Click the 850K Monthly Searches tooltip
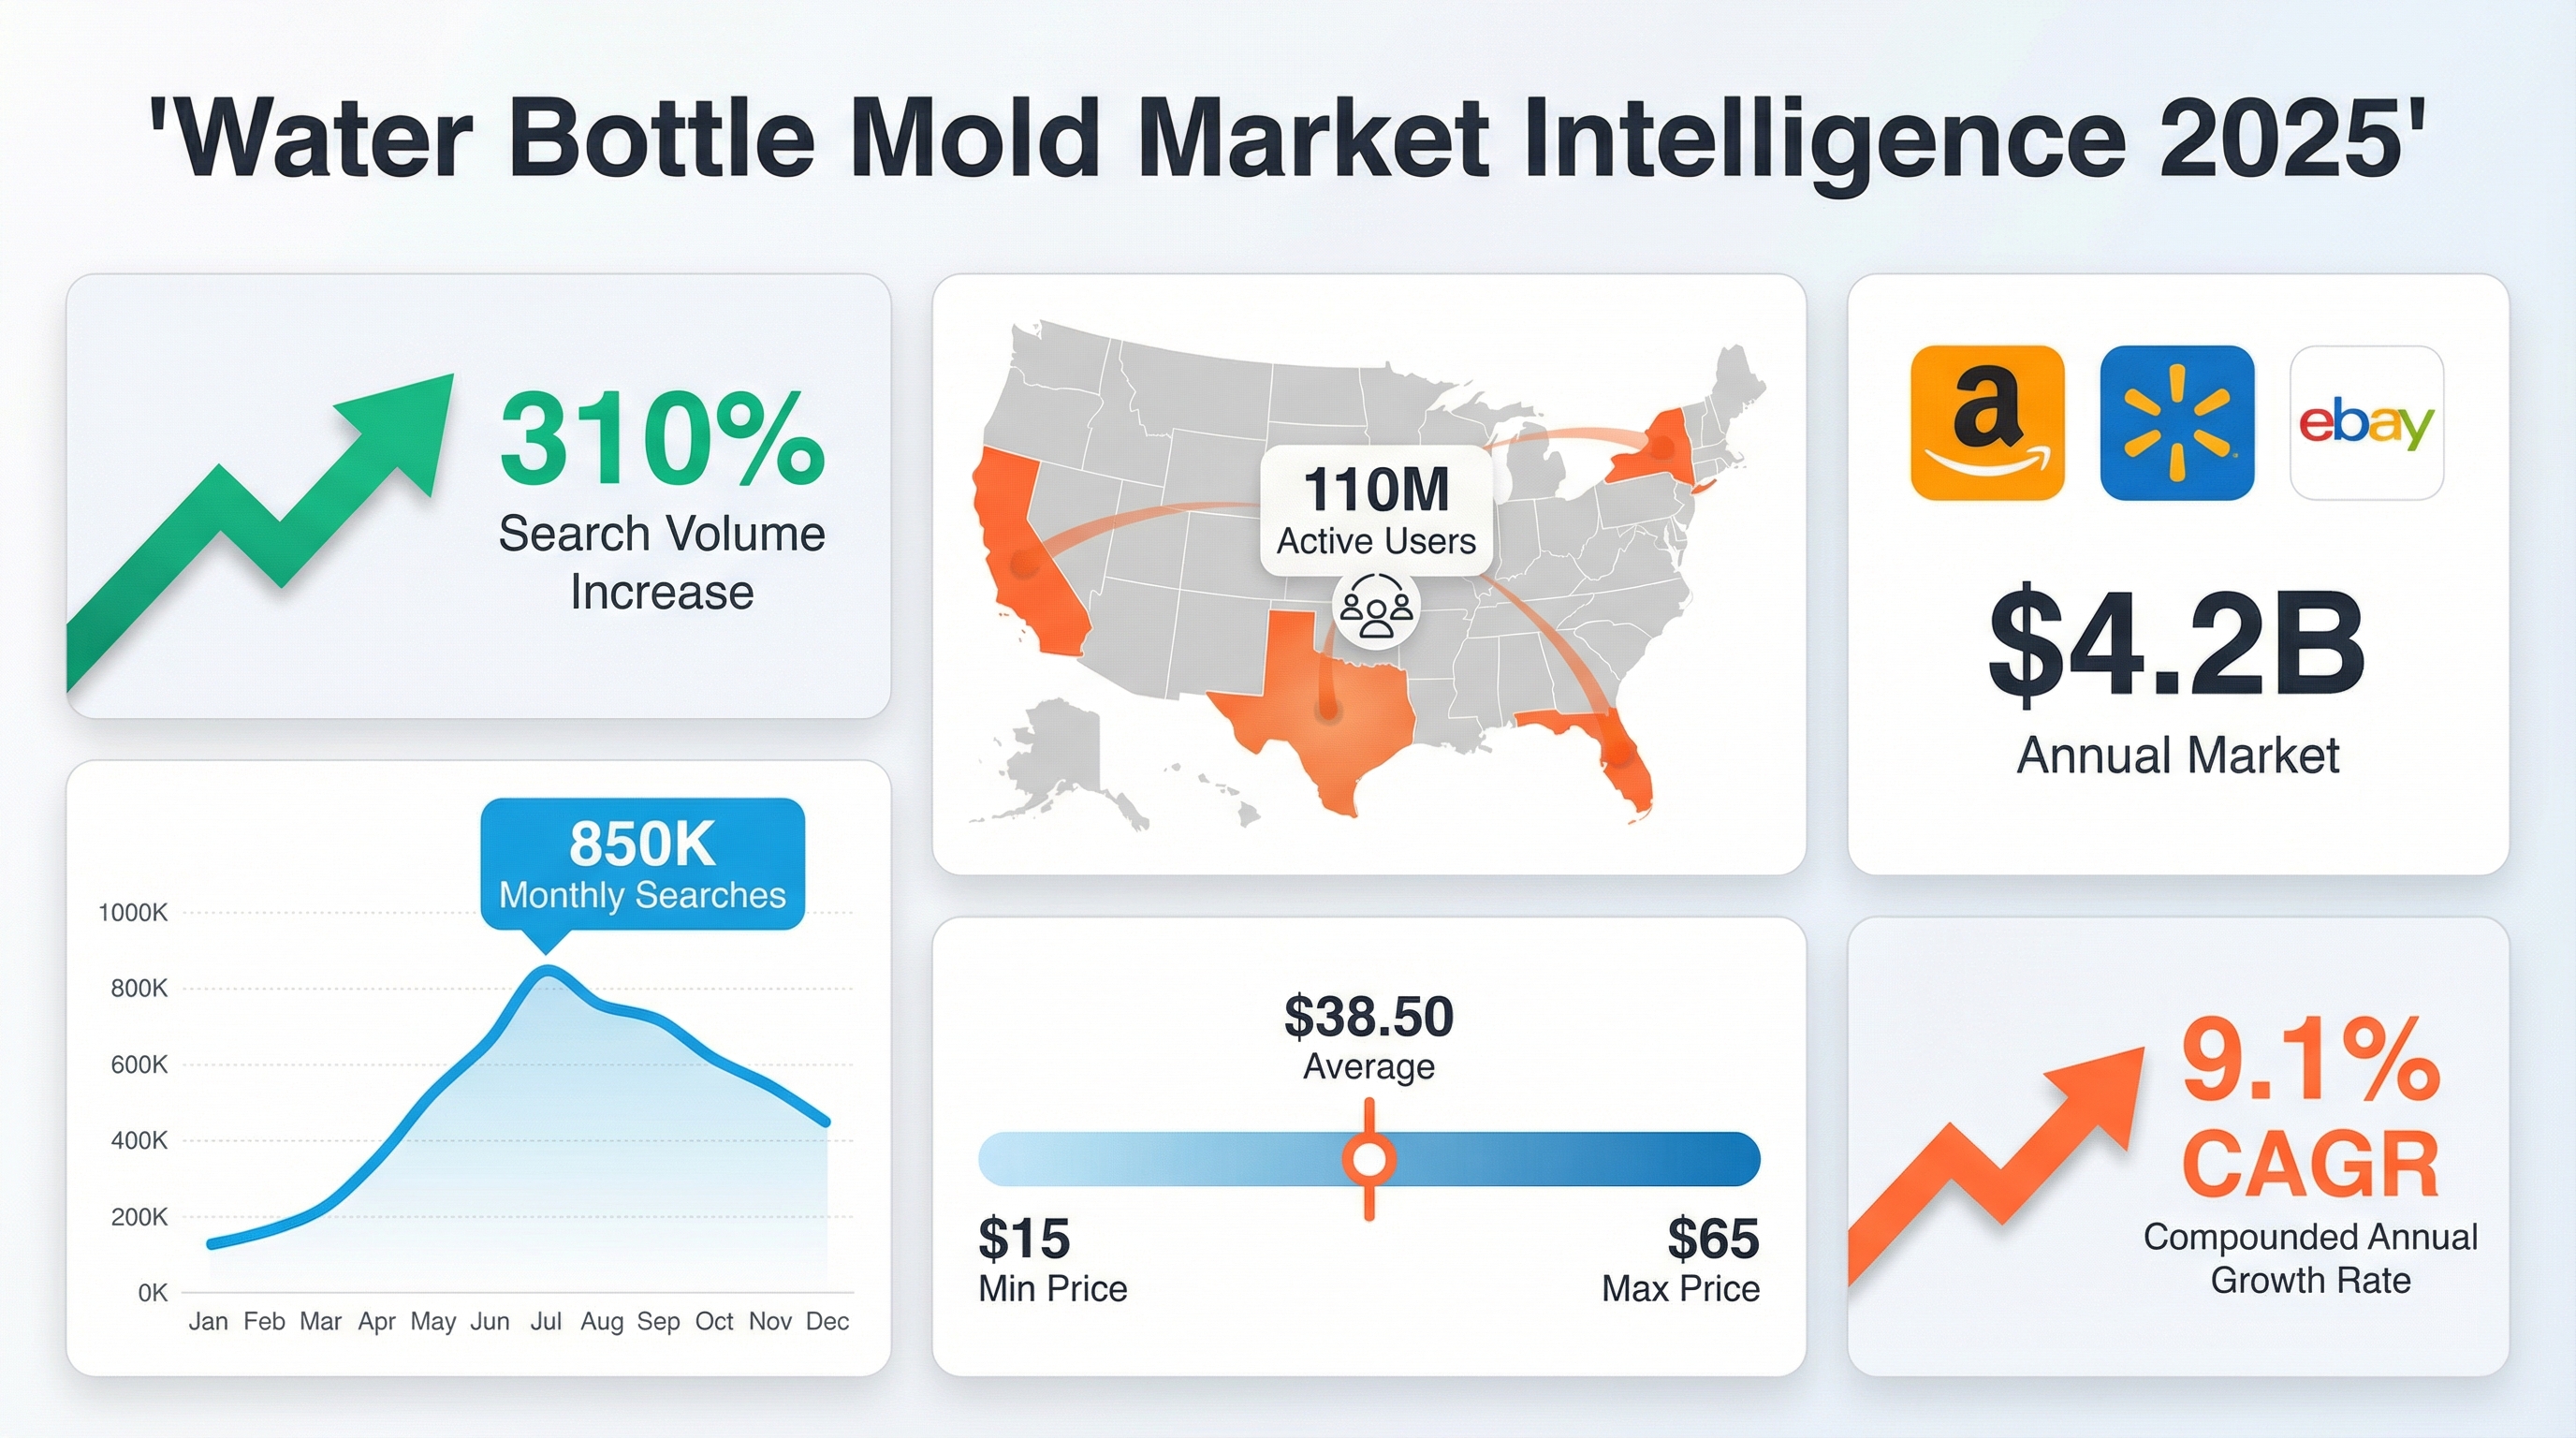Screen dimensions: 2576x1438 point(642,865)
